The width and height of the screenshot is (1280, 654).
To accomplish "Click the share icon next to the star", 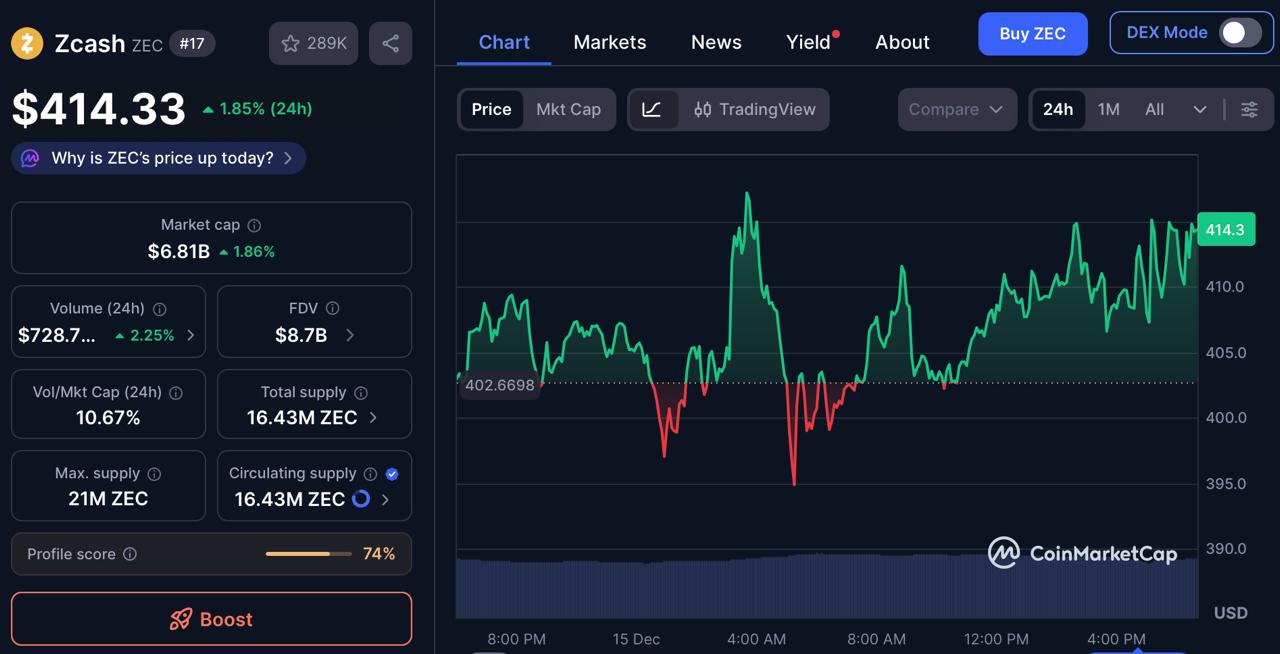I will (390, 43).
